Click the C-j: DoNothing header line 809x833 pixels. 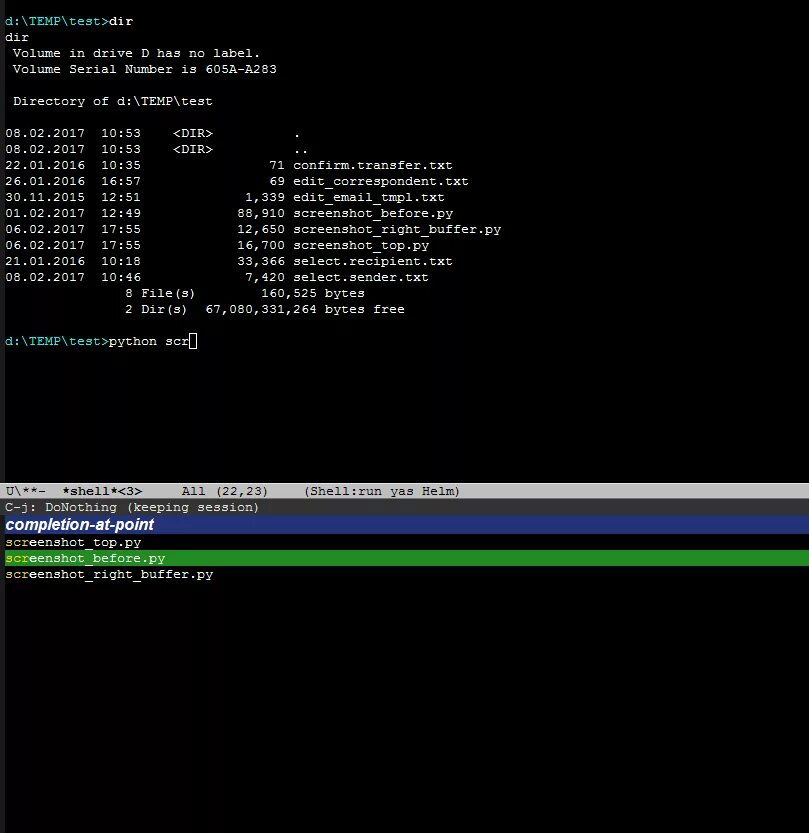tap(132, 507)
